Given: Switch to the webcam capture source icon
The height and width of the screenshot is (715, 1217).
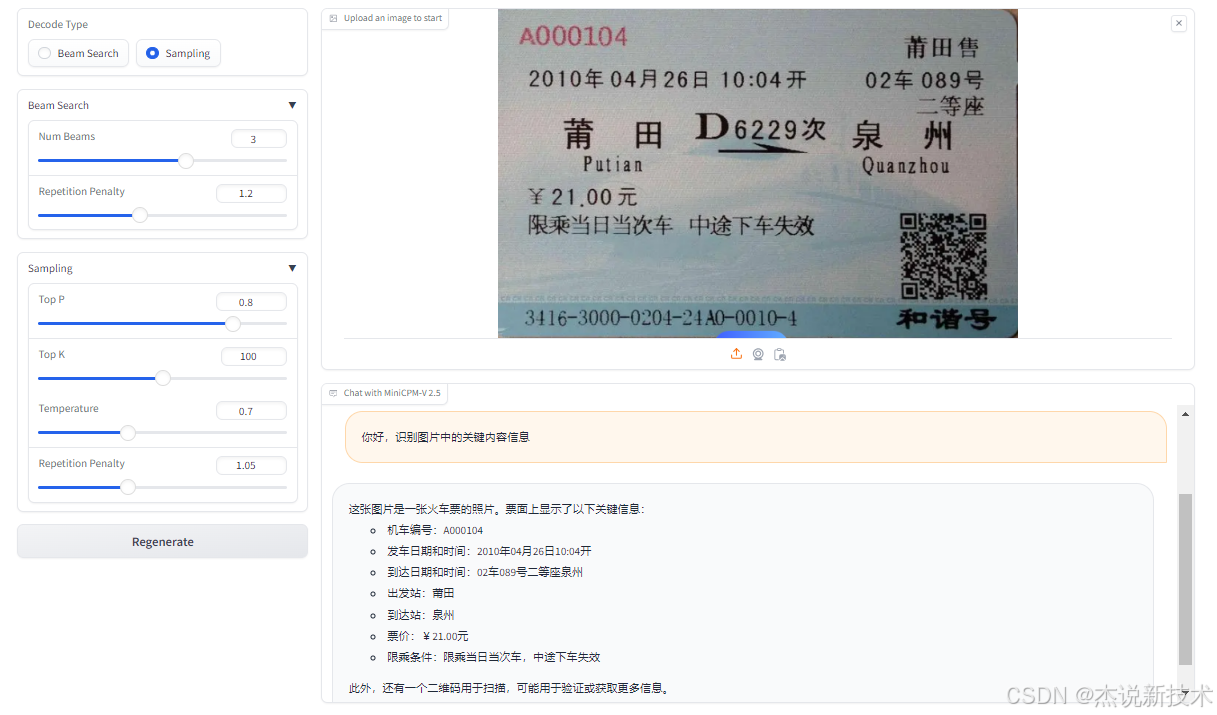Looking at the screenshot, I should tap(758, 354).
